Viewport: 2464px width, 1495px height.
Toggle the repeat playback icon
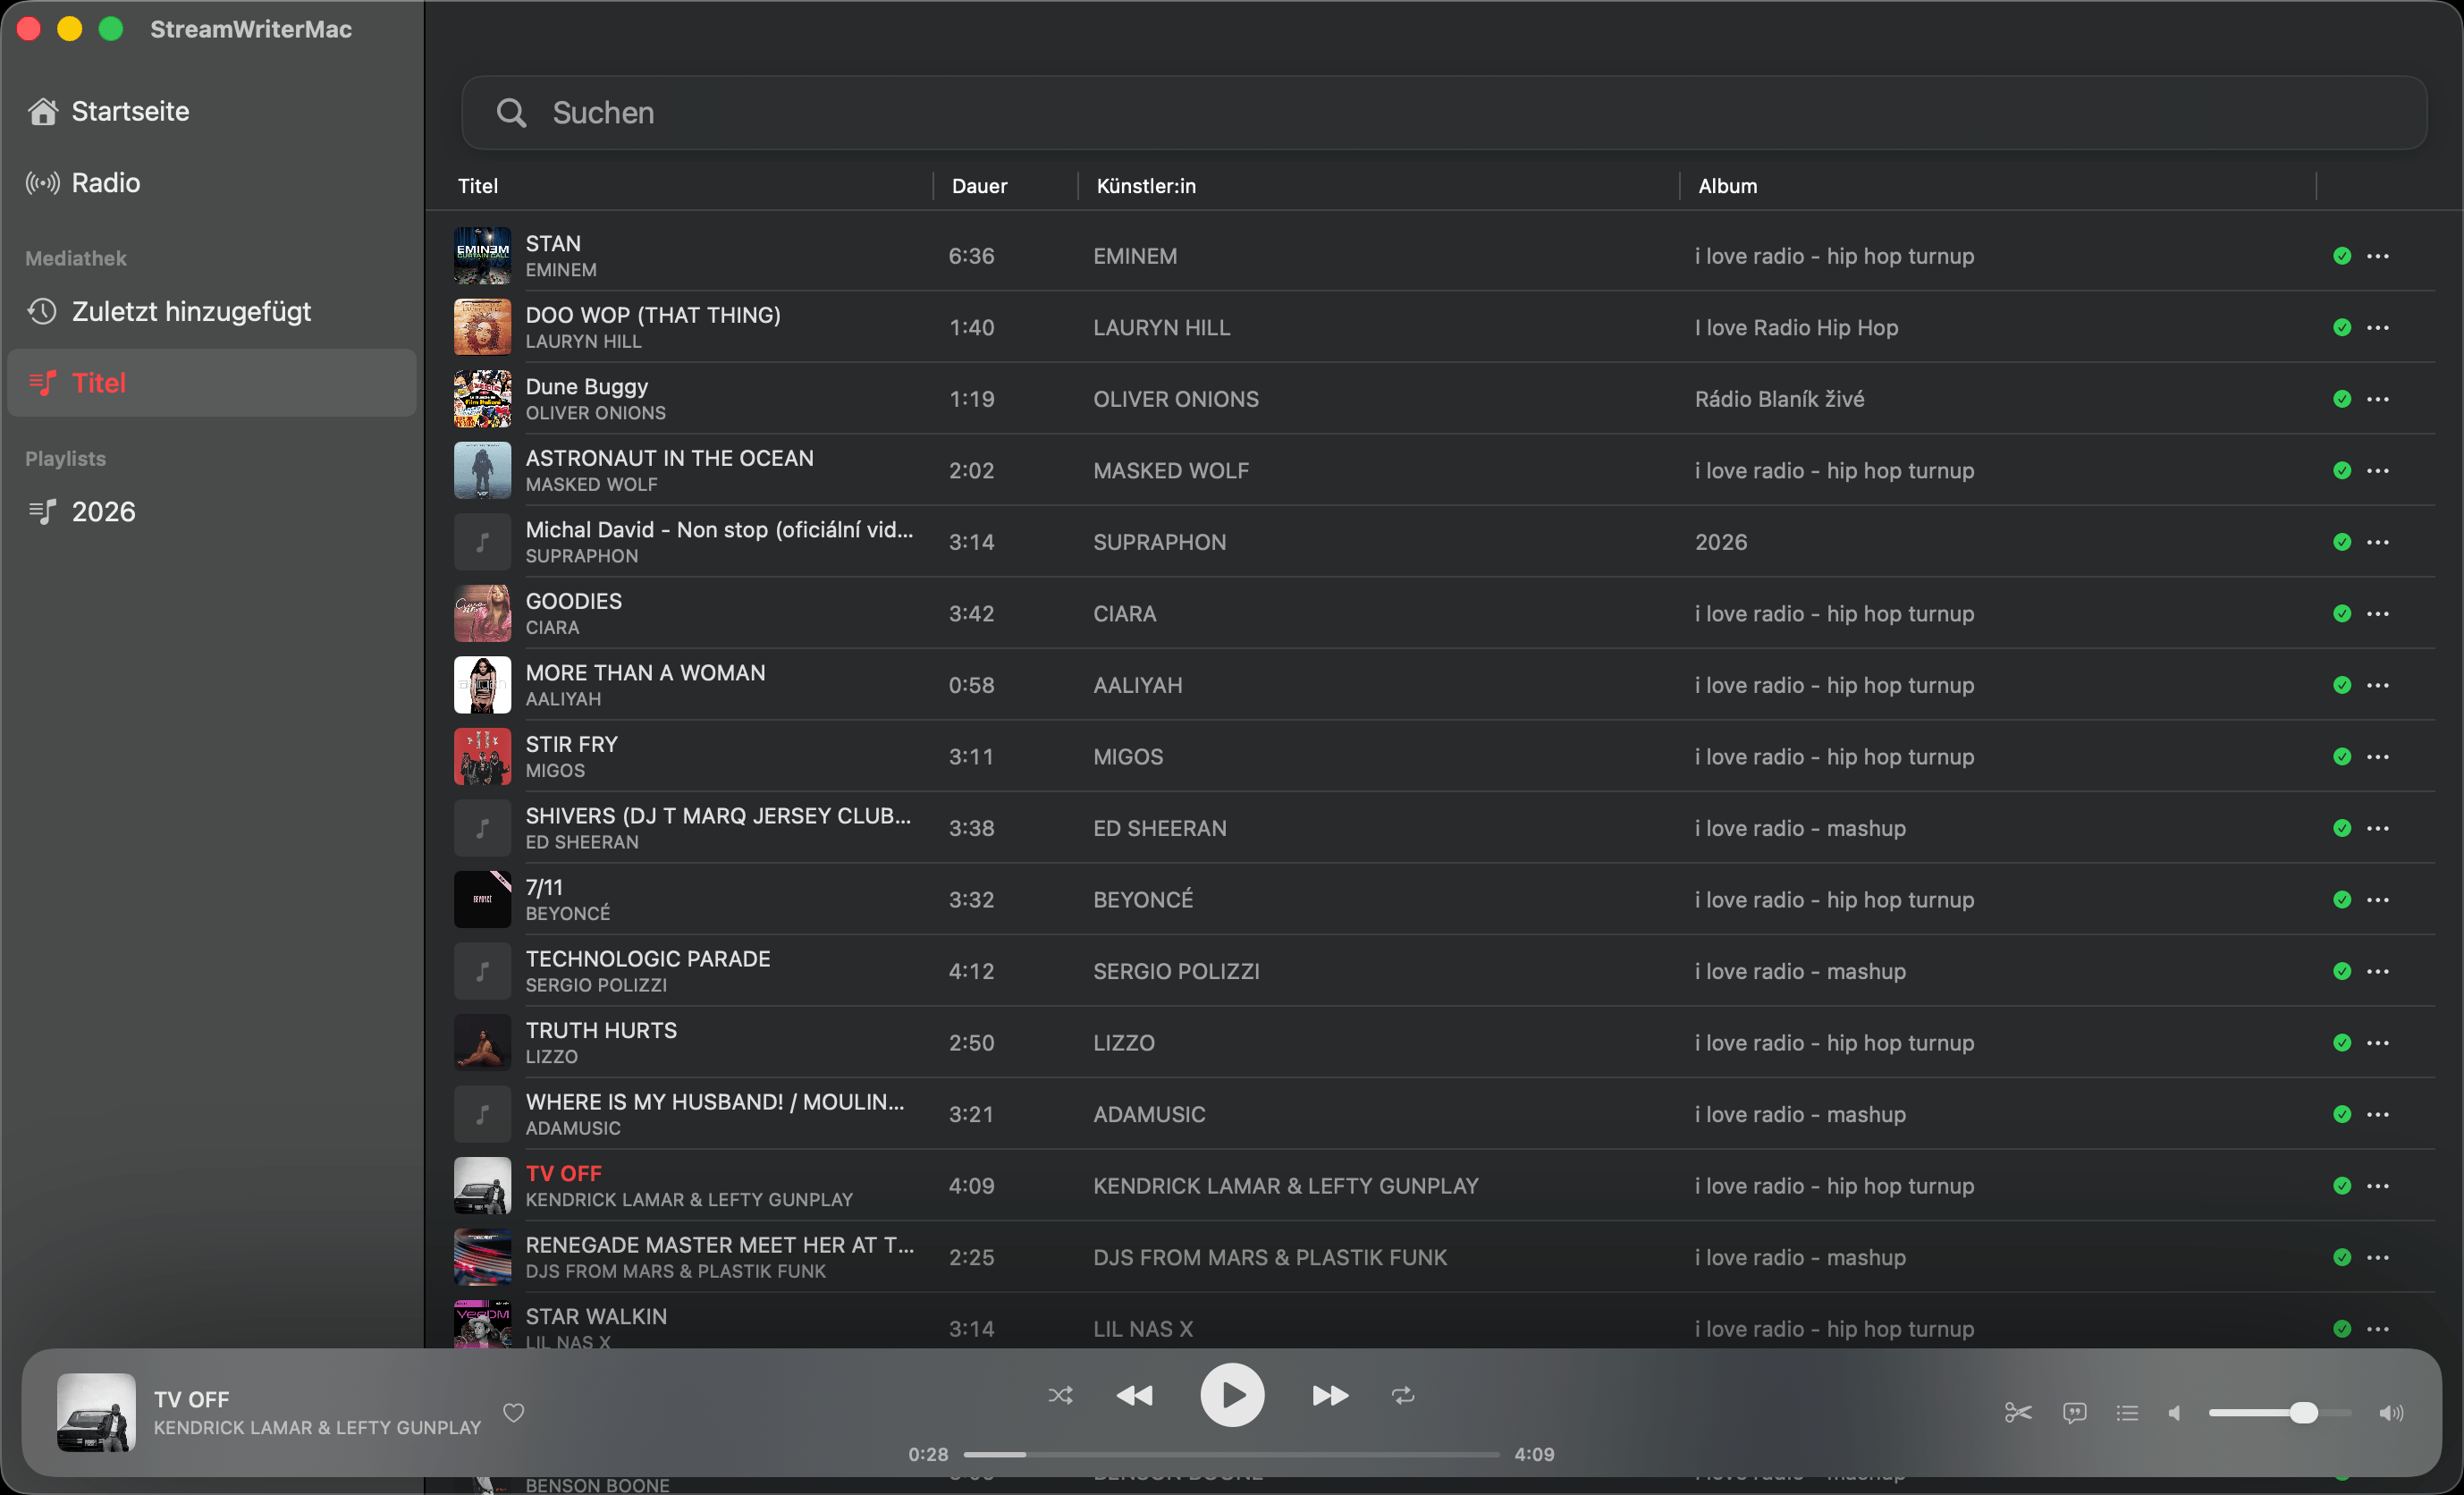[1403, 1395]
